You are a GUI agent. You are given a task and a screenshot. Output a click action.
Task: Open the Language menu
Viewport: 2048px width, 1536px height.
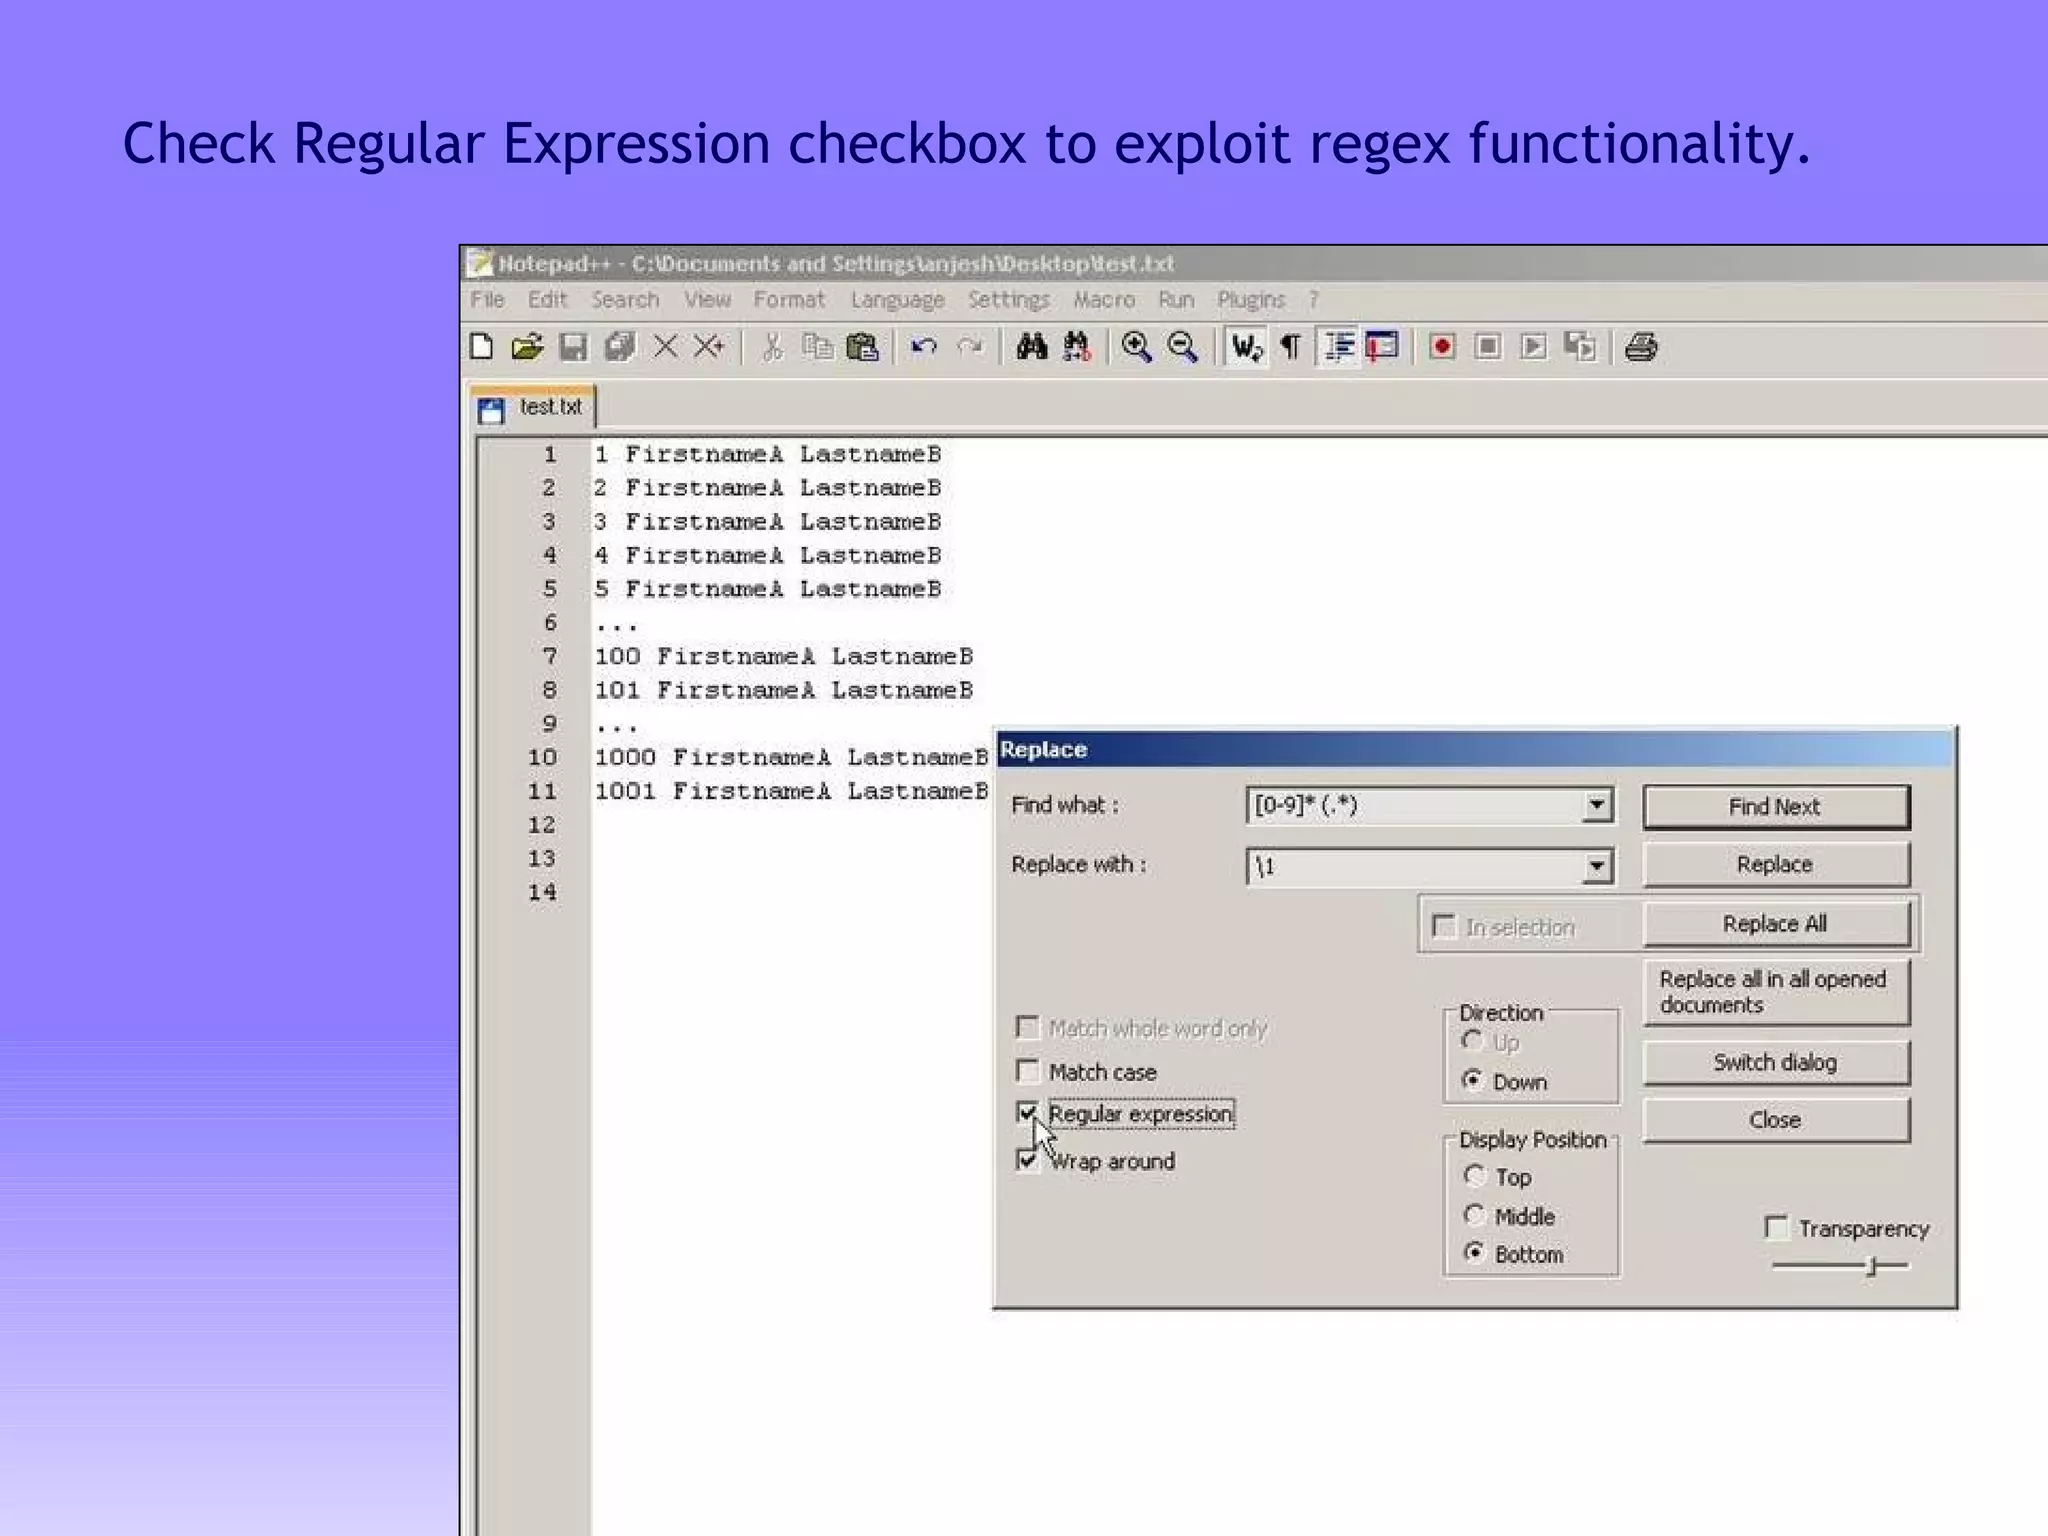pyautogui.click(x=898, y=299)
